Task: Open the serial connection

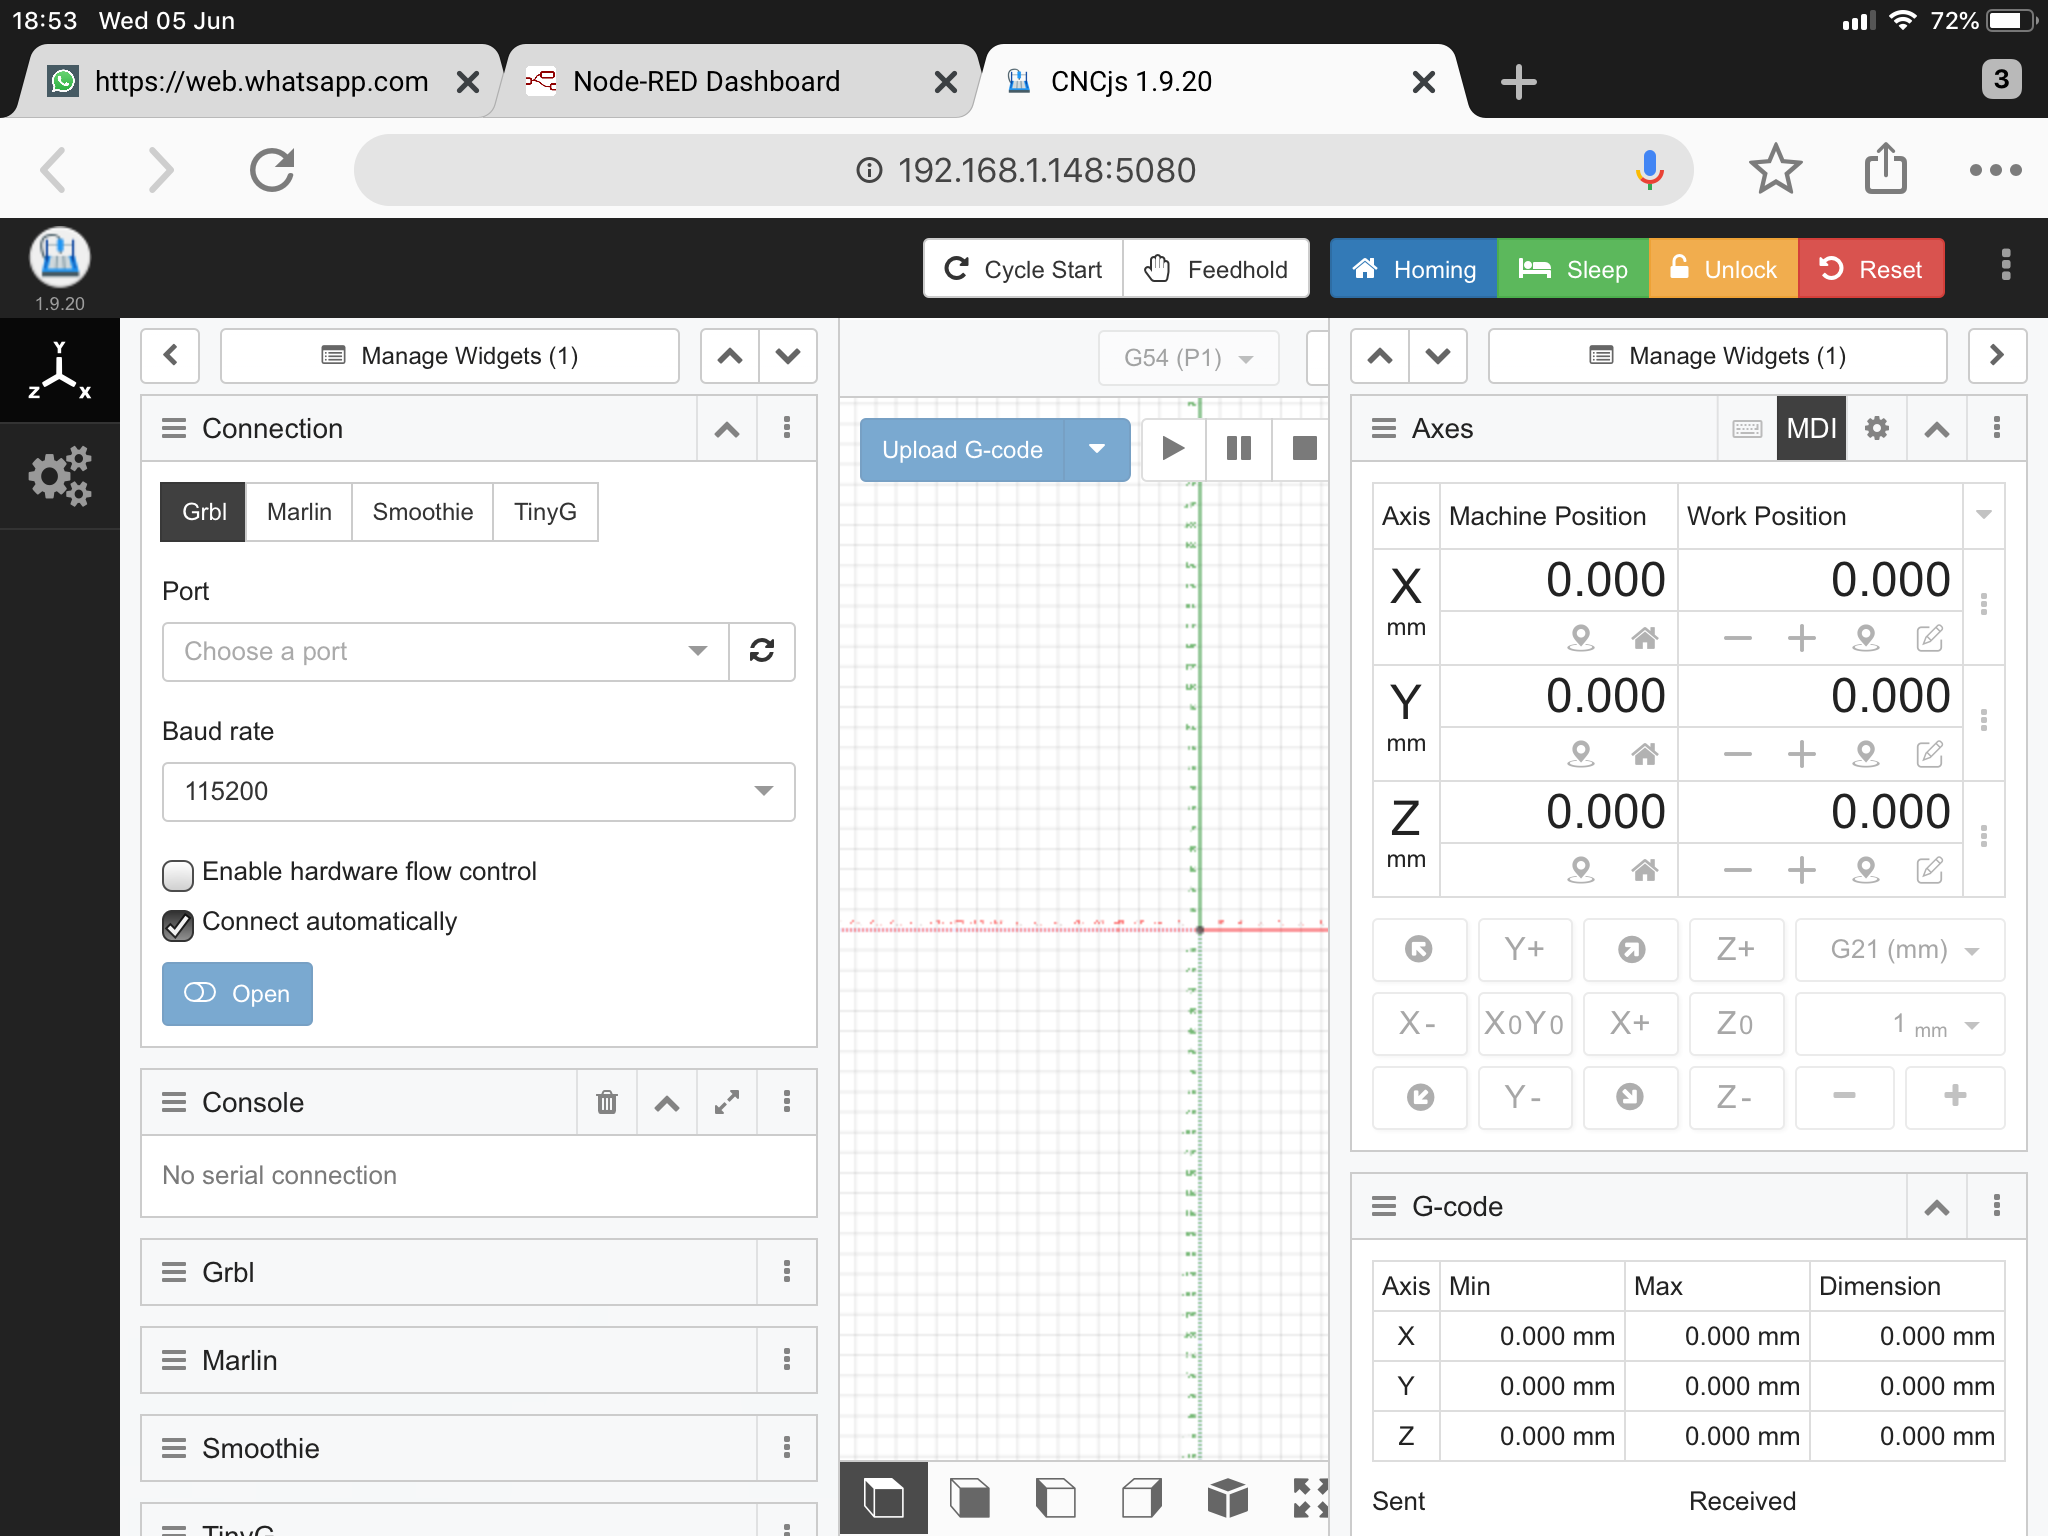Action: [237, 994]
